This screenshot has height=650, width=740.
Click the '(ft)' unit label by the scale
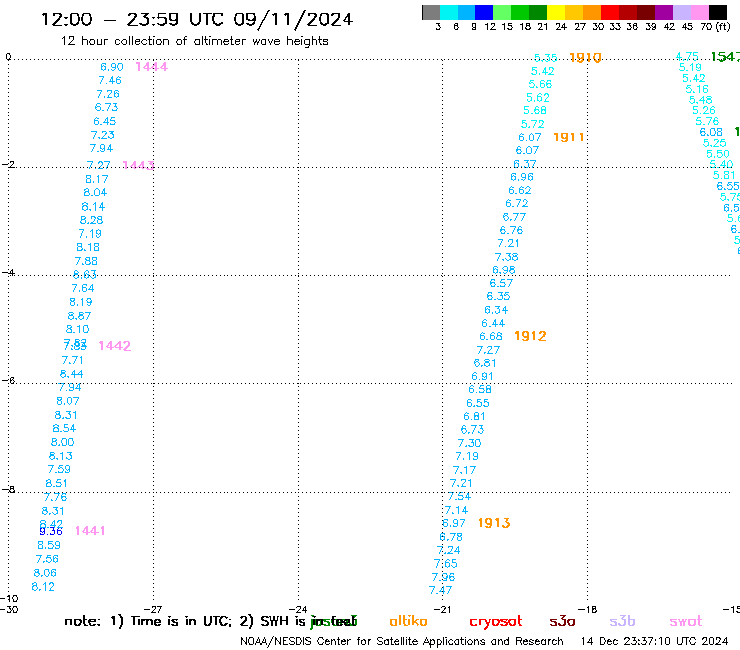tap(723, 26)
